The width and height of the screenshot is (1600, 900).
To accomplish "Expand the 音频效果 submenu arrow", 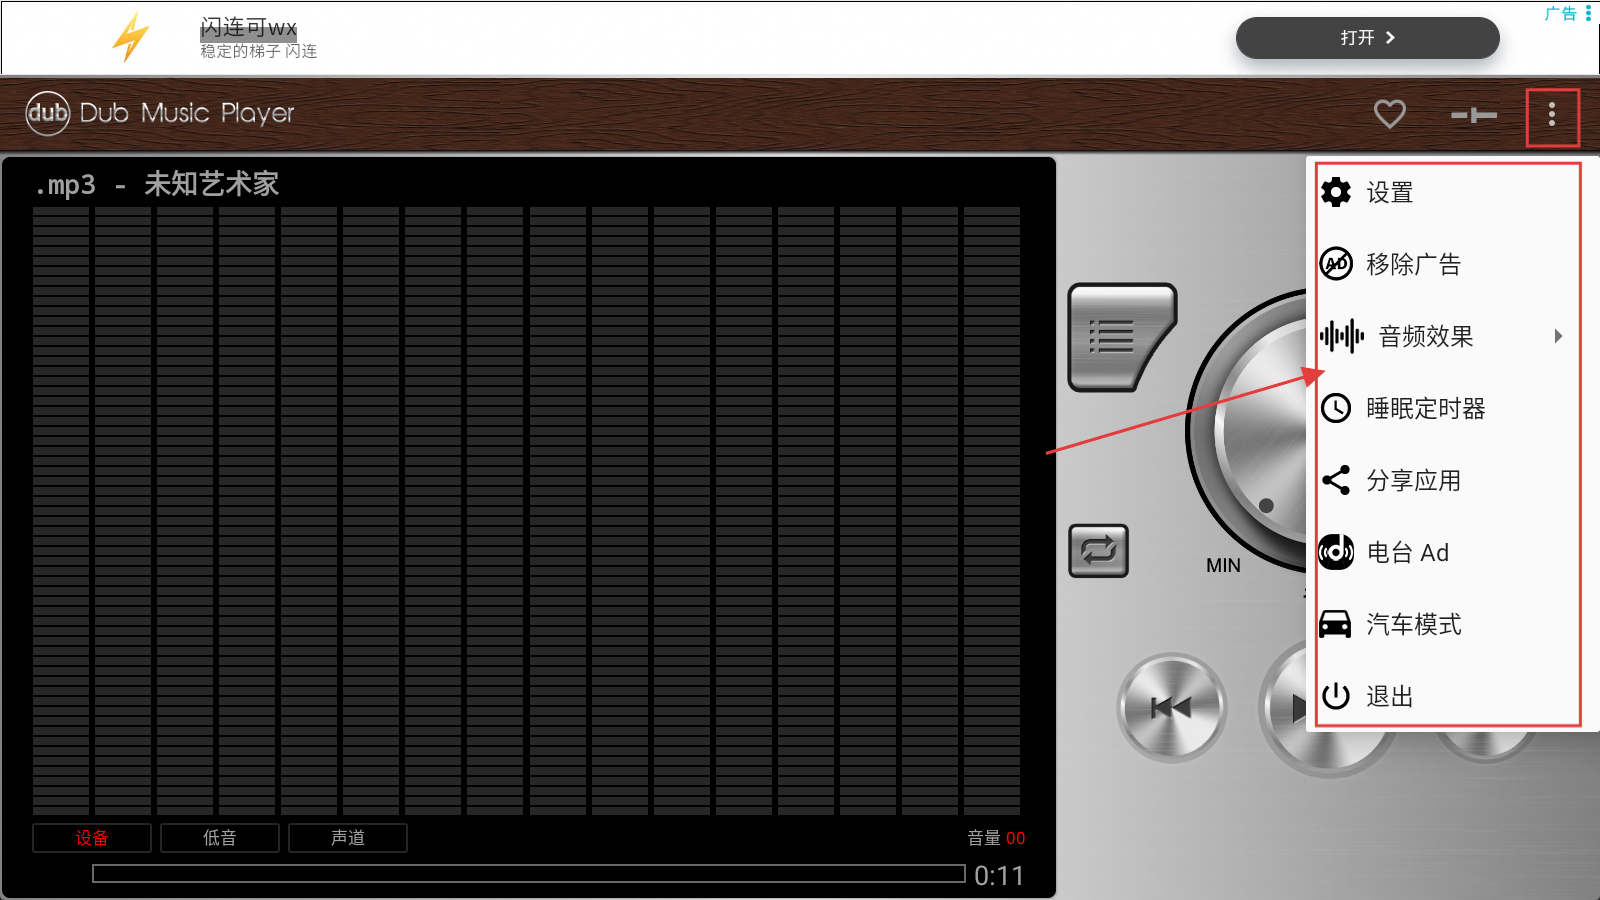I will pyautogui.click(x=1557, y=336).
